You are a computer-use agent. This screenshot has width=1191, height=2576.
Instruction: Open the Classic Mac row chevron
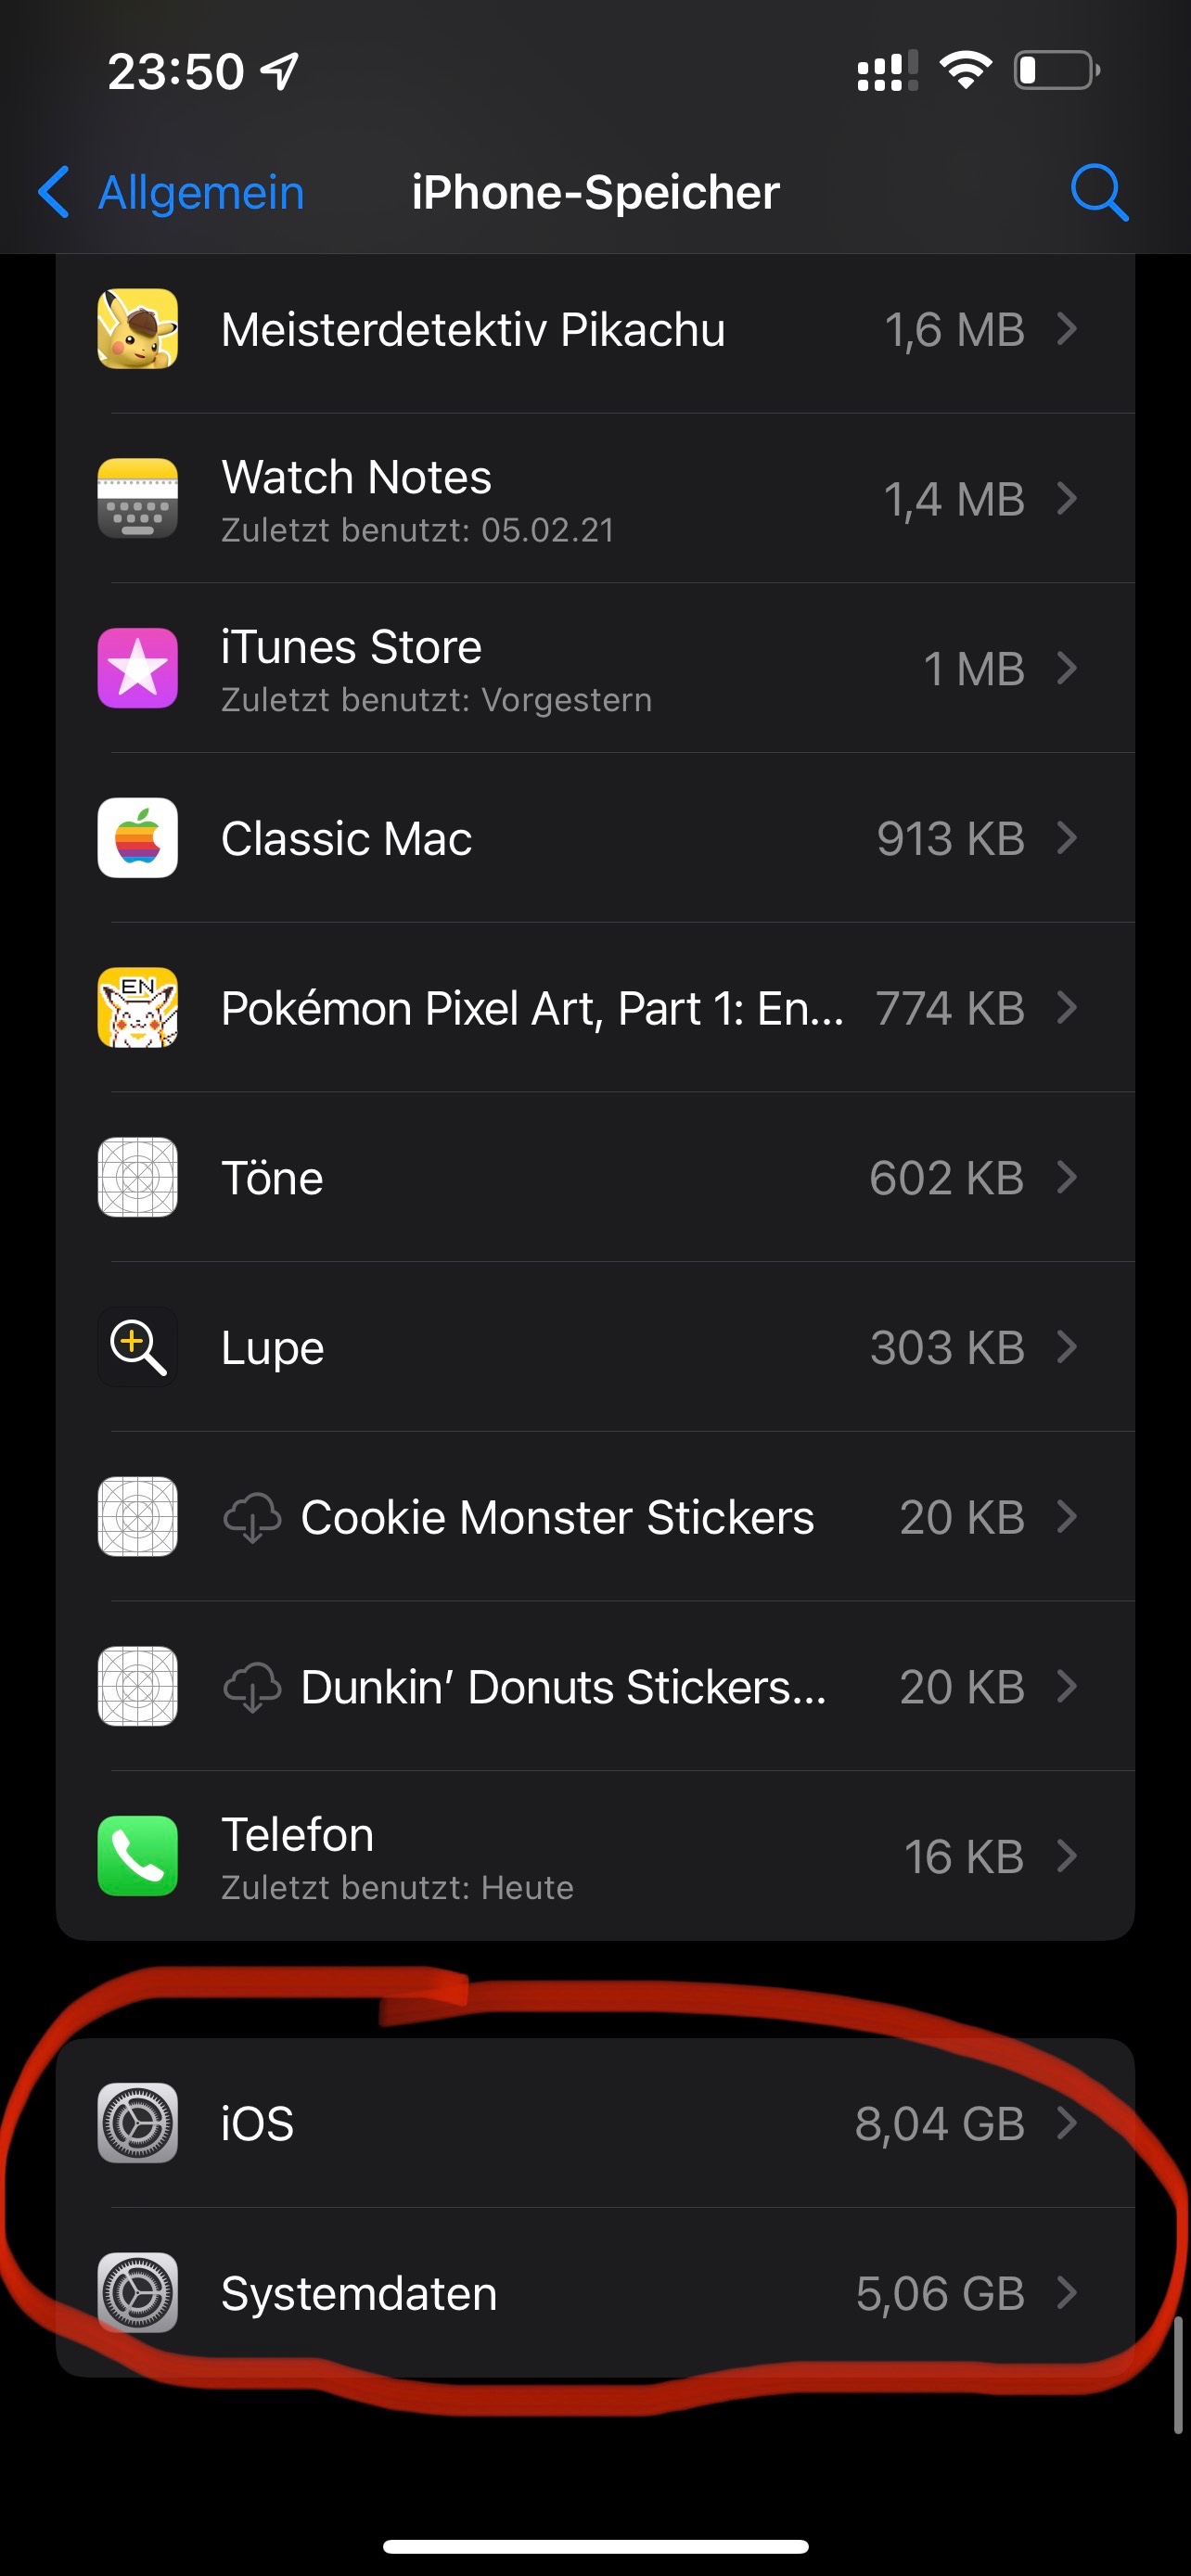point(1067,838)
